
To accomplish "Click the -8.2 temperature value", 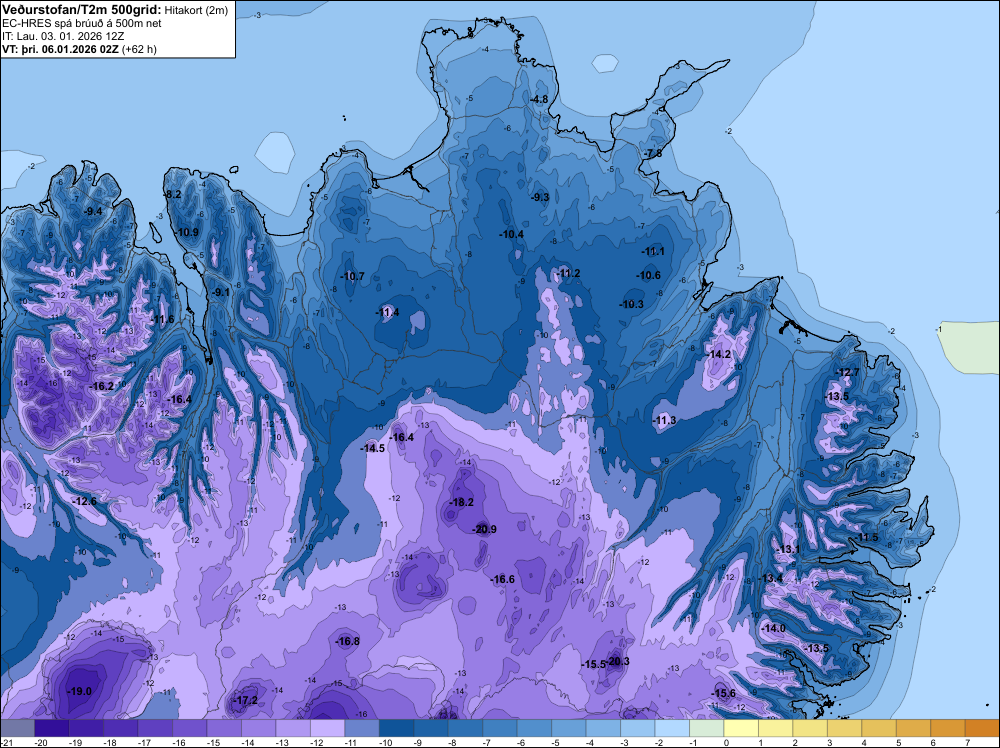I will pyautogui.click(x=173, y=194).
